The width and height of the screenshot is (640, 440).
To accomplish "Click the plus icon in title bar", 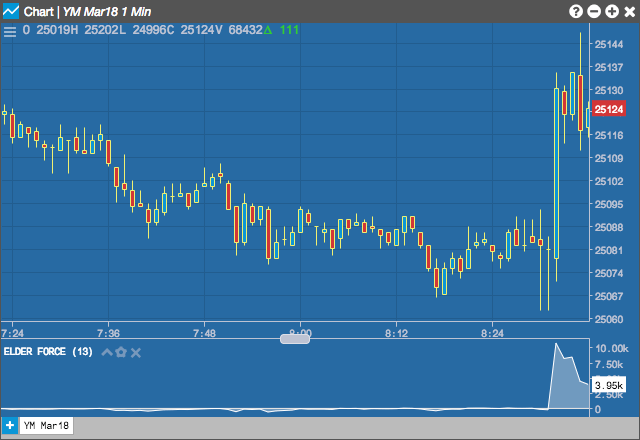I will [x=611, y=11].
